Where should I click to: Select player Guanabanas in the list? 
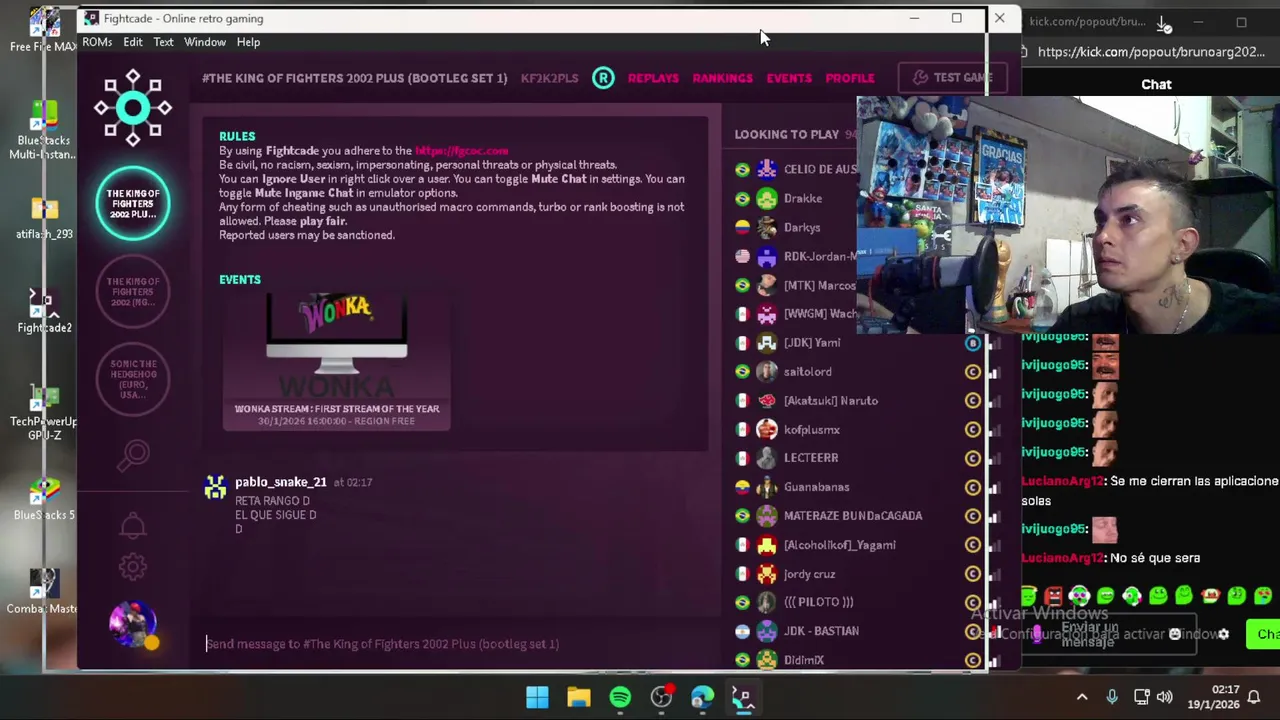(x=816, y=487)
